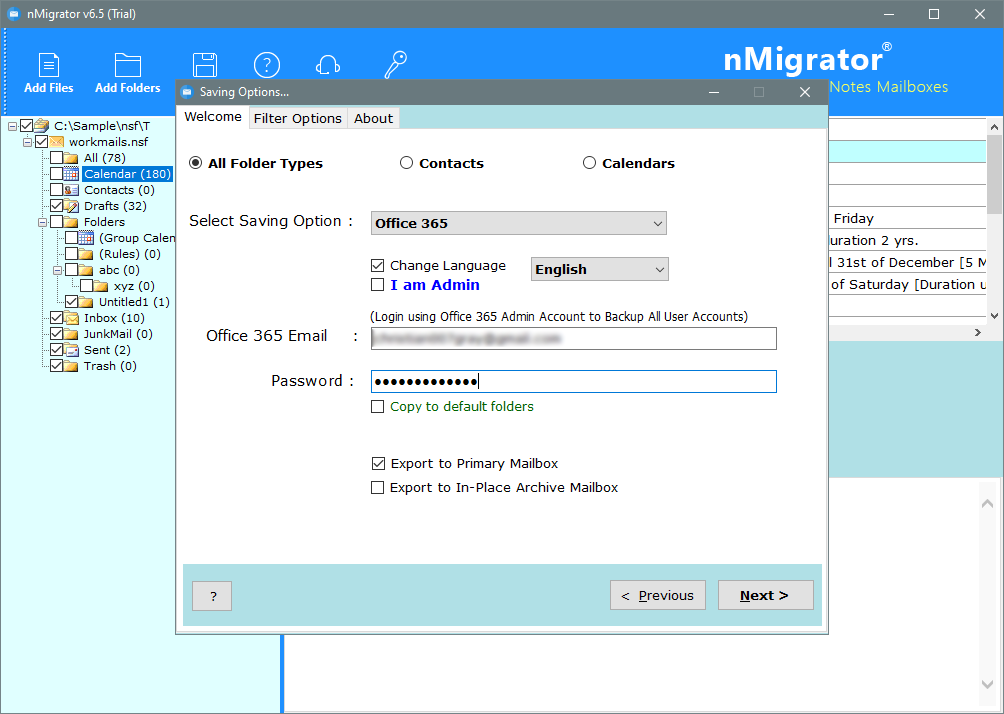Click the Drafts (32) folder icon
The width and height of the screenshot is (1004, 714).
coord(72,206)
